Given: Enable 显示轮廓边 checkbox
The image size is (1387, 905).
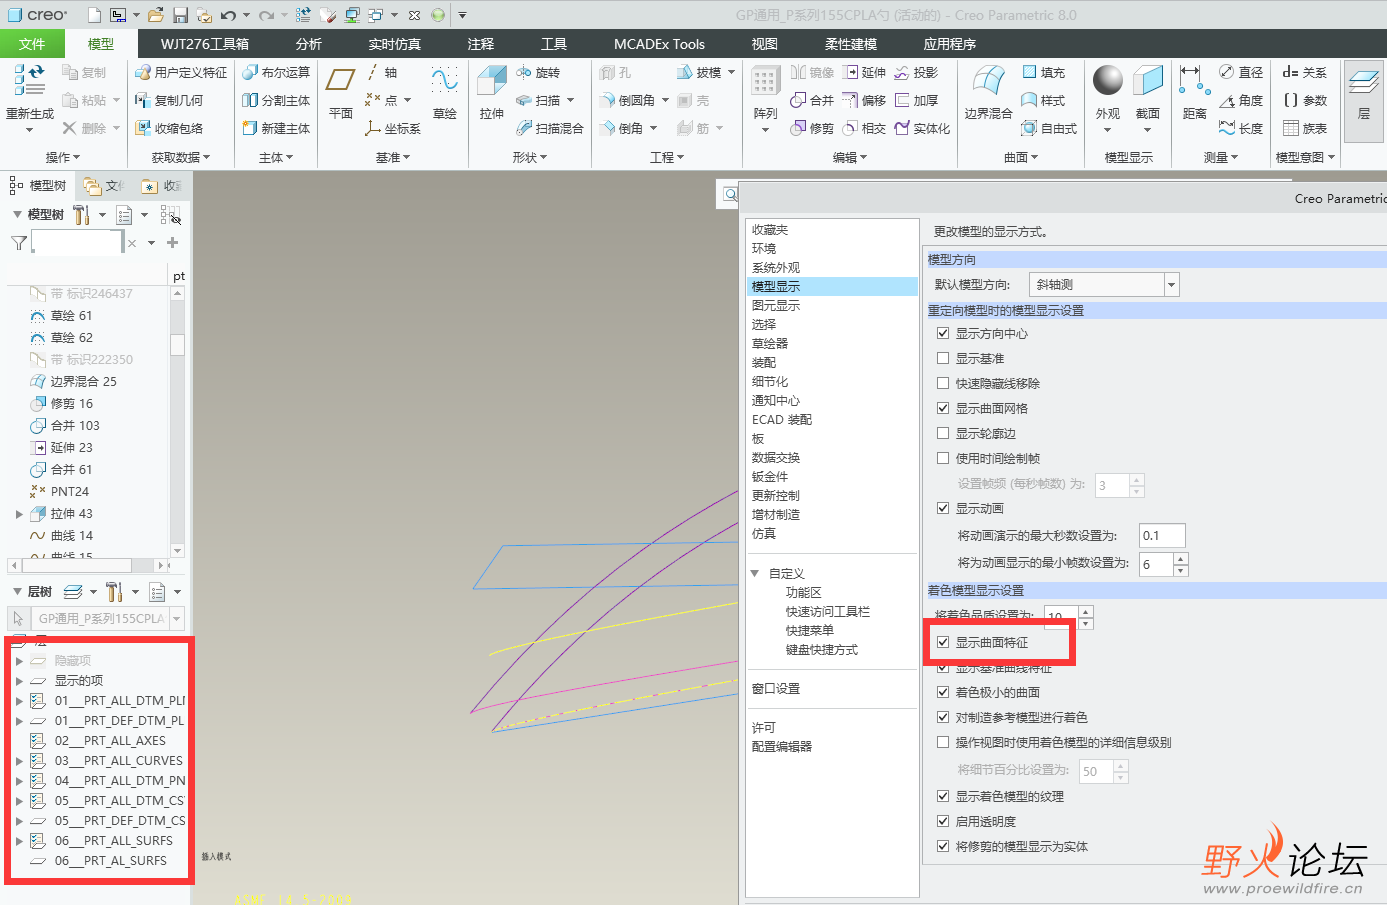Looking at the screenshot, I should 943,433.
